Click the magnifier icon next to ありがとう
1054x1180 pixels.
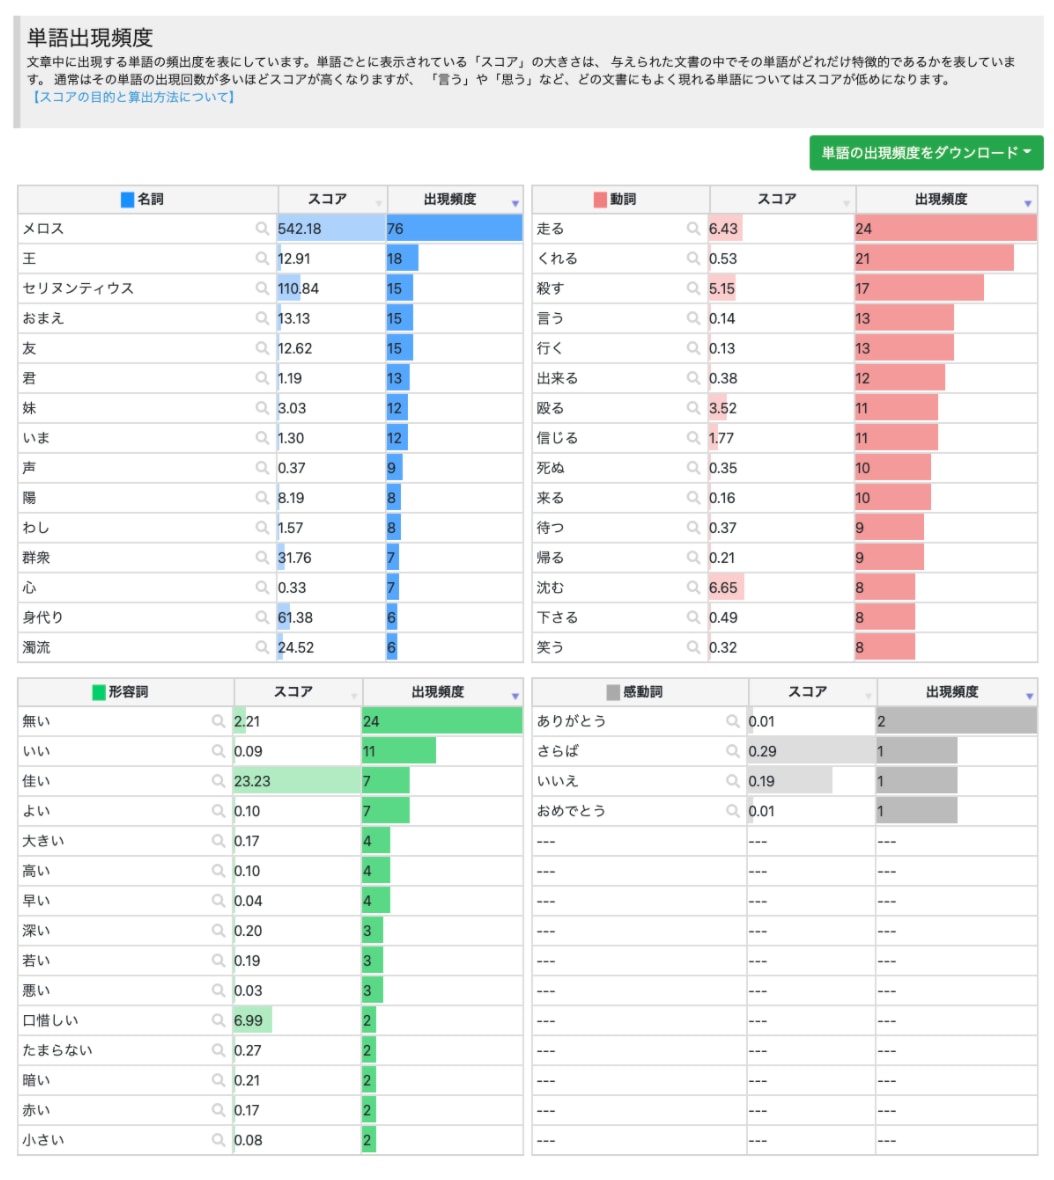(733, 721)
